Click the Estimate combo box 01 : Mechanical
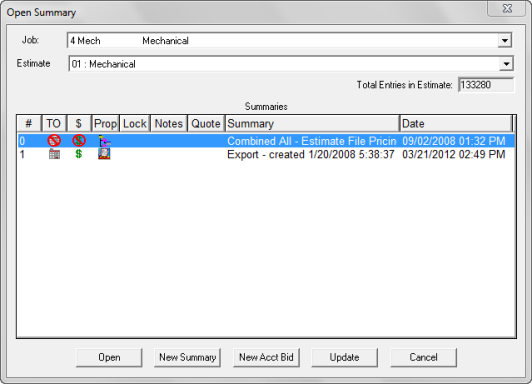This screenshot has height=384, width=532. [x=291, y=64]
